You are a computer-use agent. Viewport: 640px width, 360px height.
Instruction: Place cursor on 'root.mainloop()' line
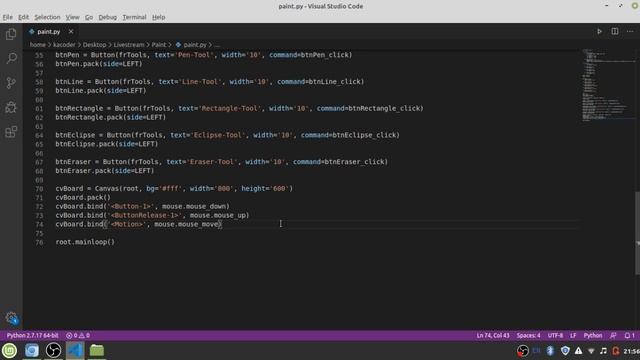85,242
